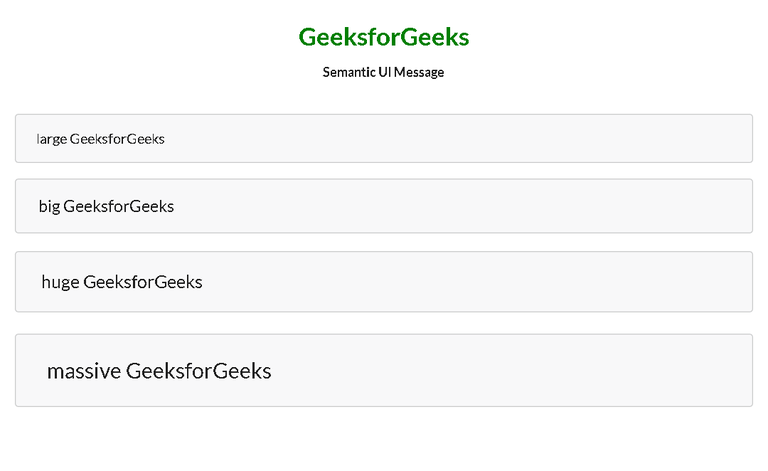Click the "massive GeeksforGeeks" text line

[x=159, y=371]
